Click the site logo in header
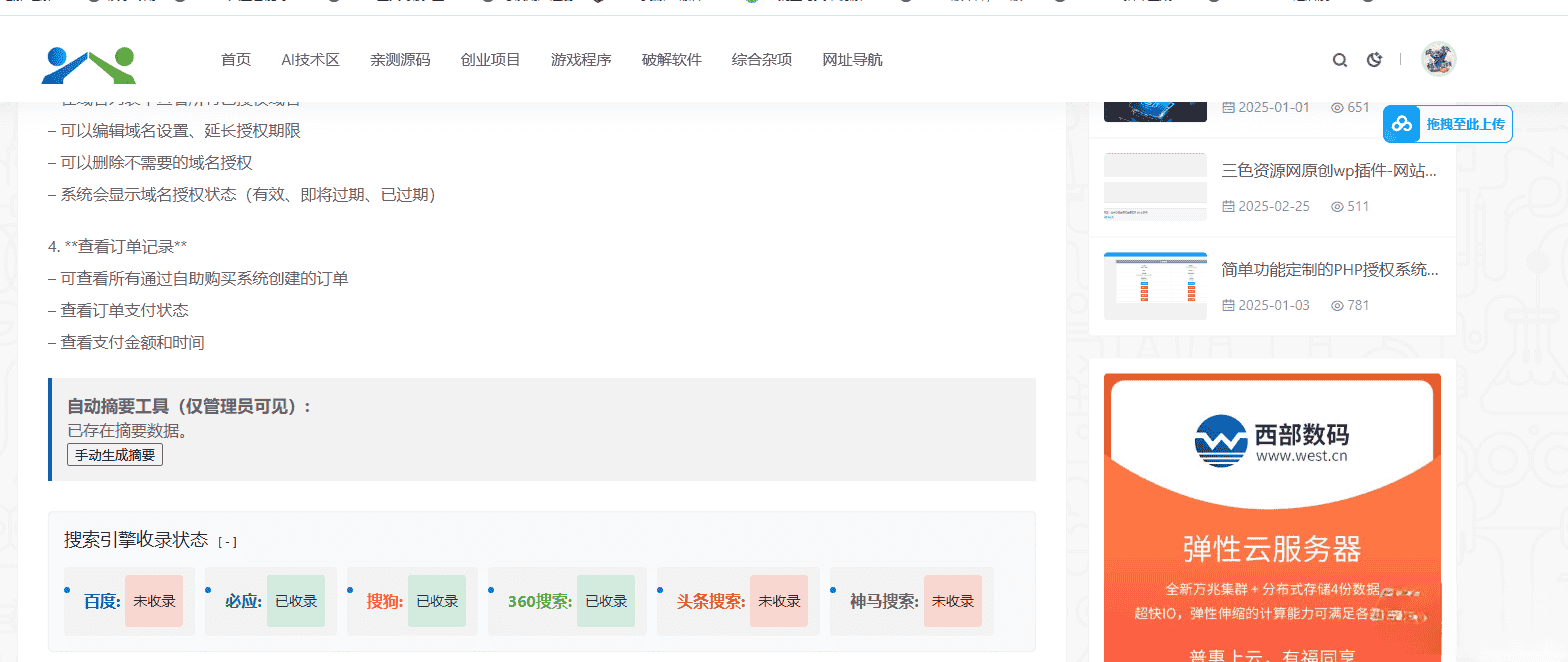The image size is (1568, 662). point(88,63)
